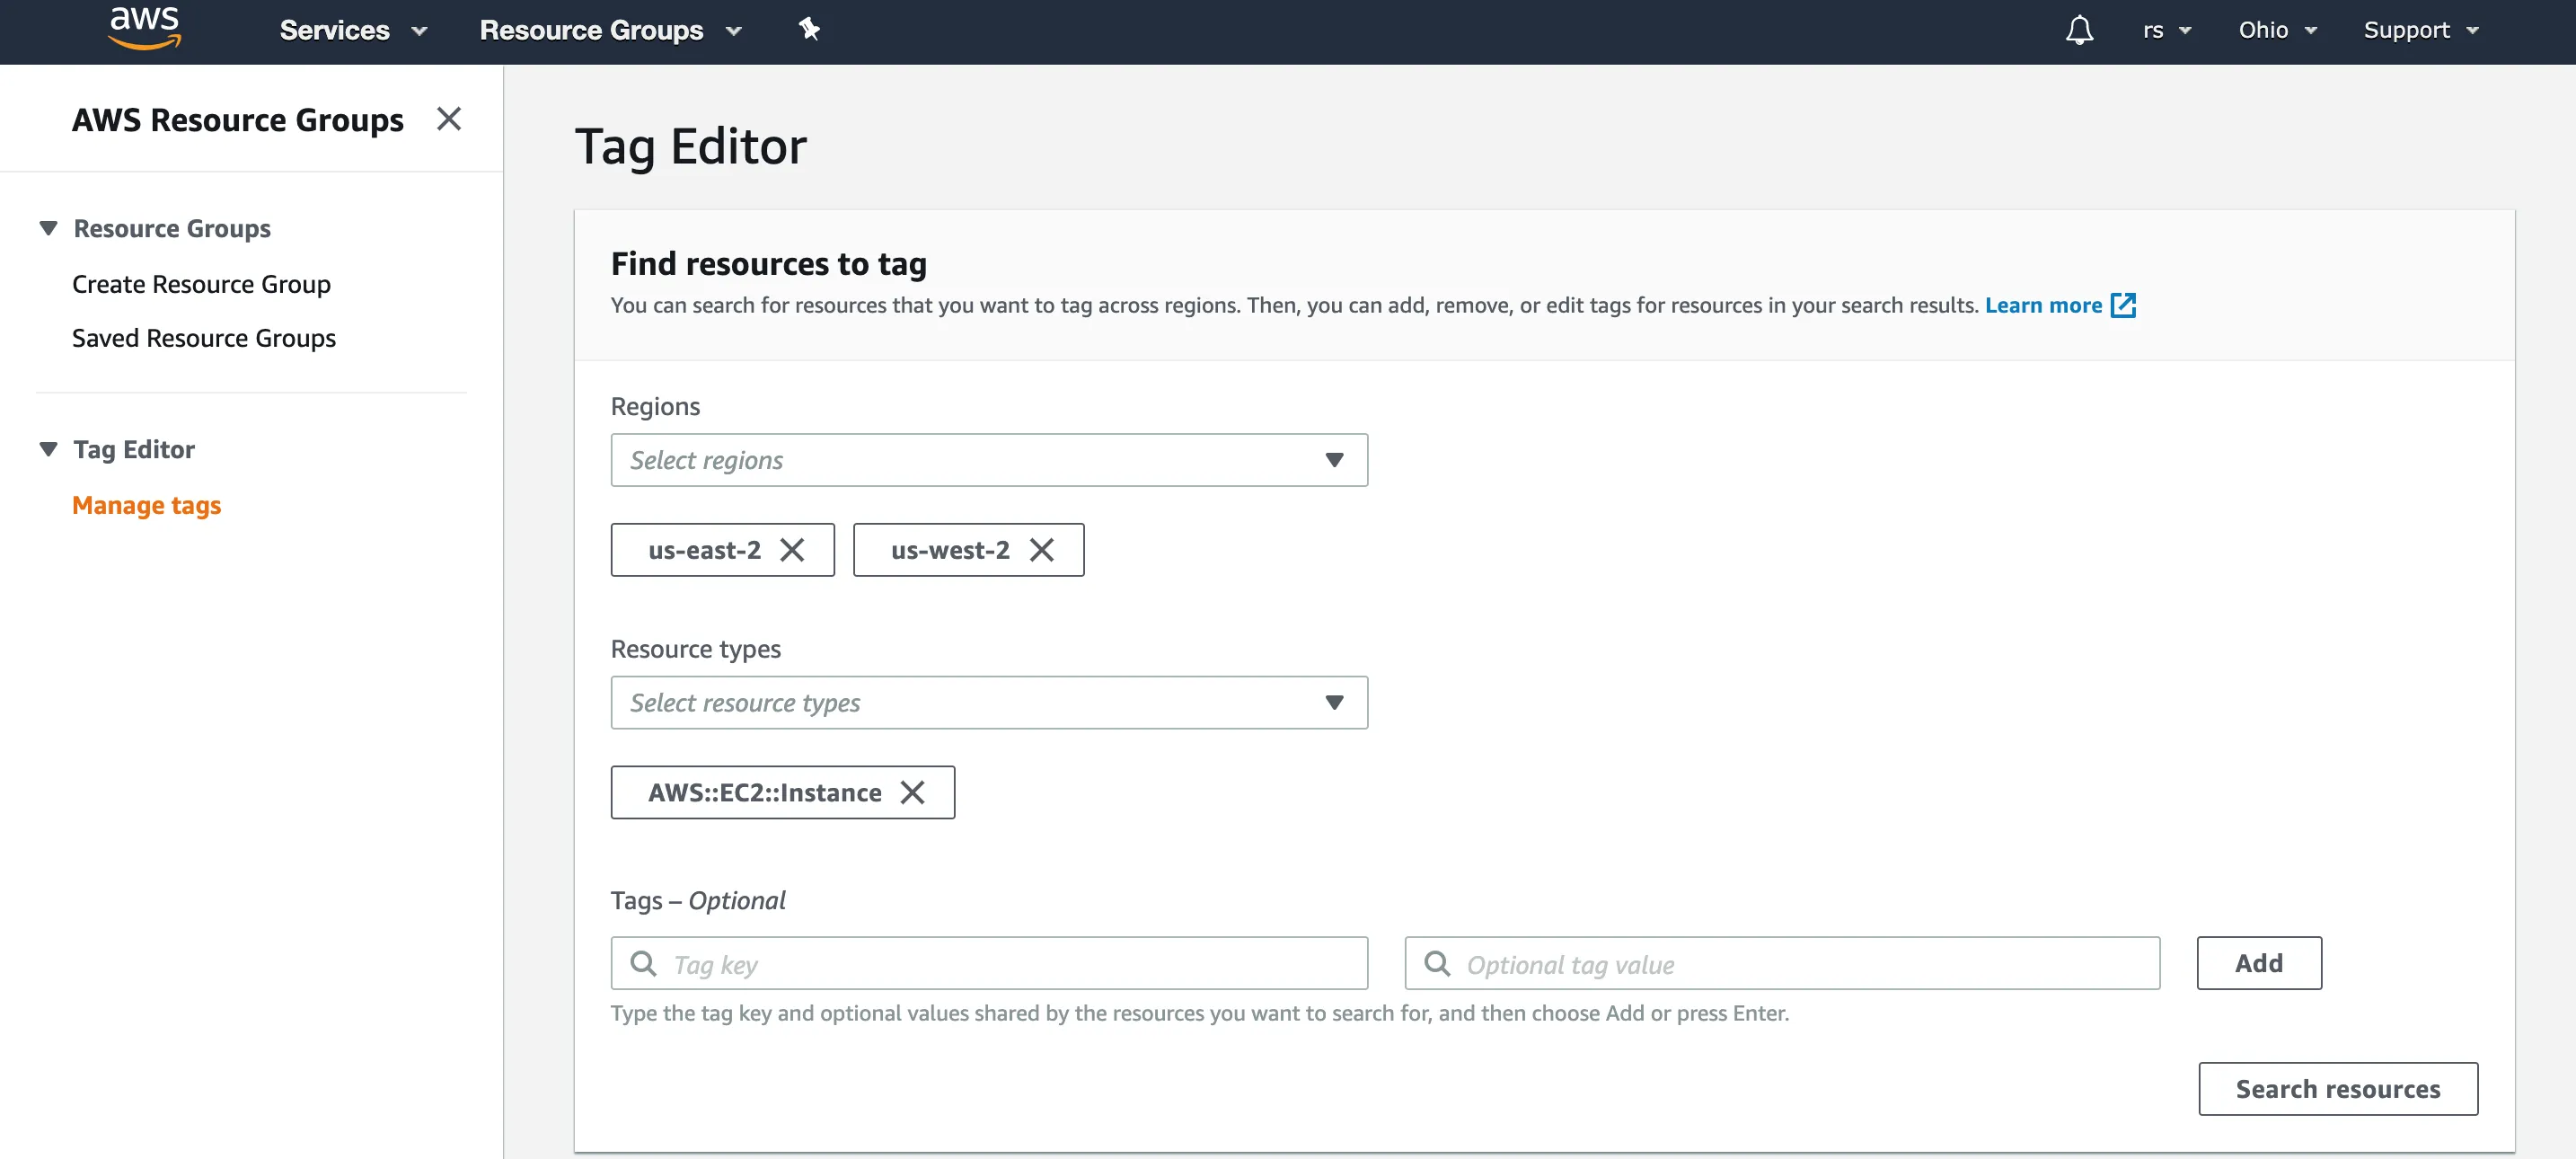Open the Services menu
The width and height of the screenshot is (2576, 1159).
[x=353, y=30]
